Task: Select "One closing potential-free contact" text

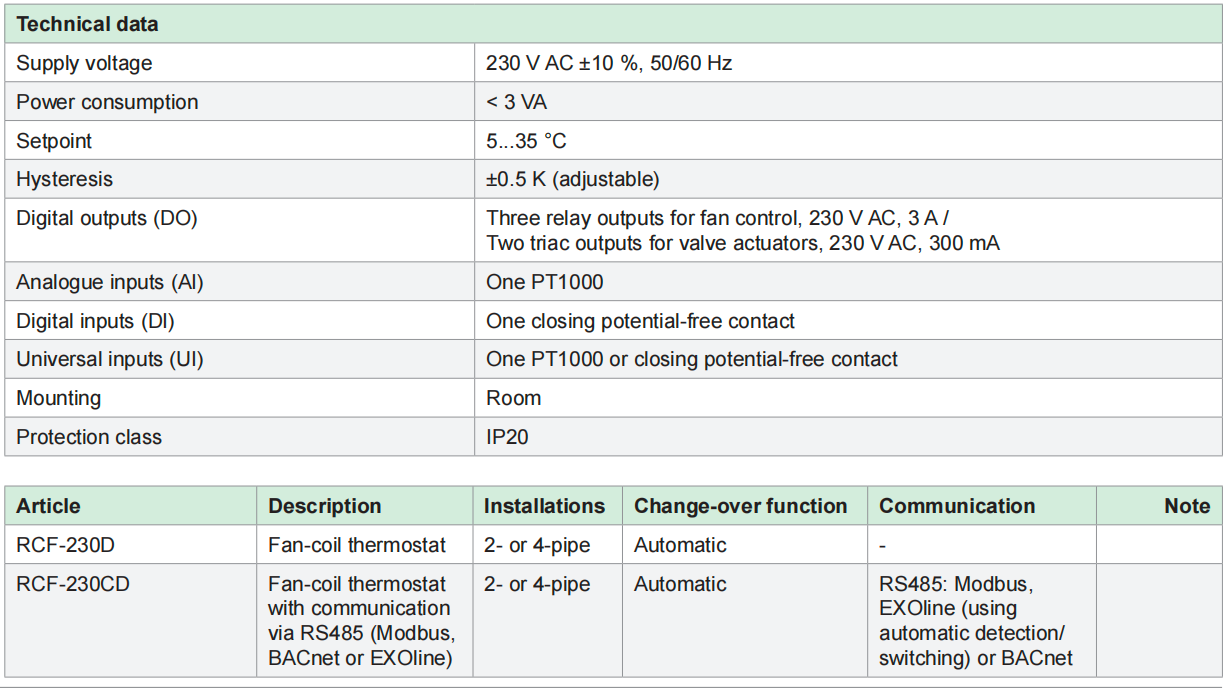Action: [x=640, y=321]
